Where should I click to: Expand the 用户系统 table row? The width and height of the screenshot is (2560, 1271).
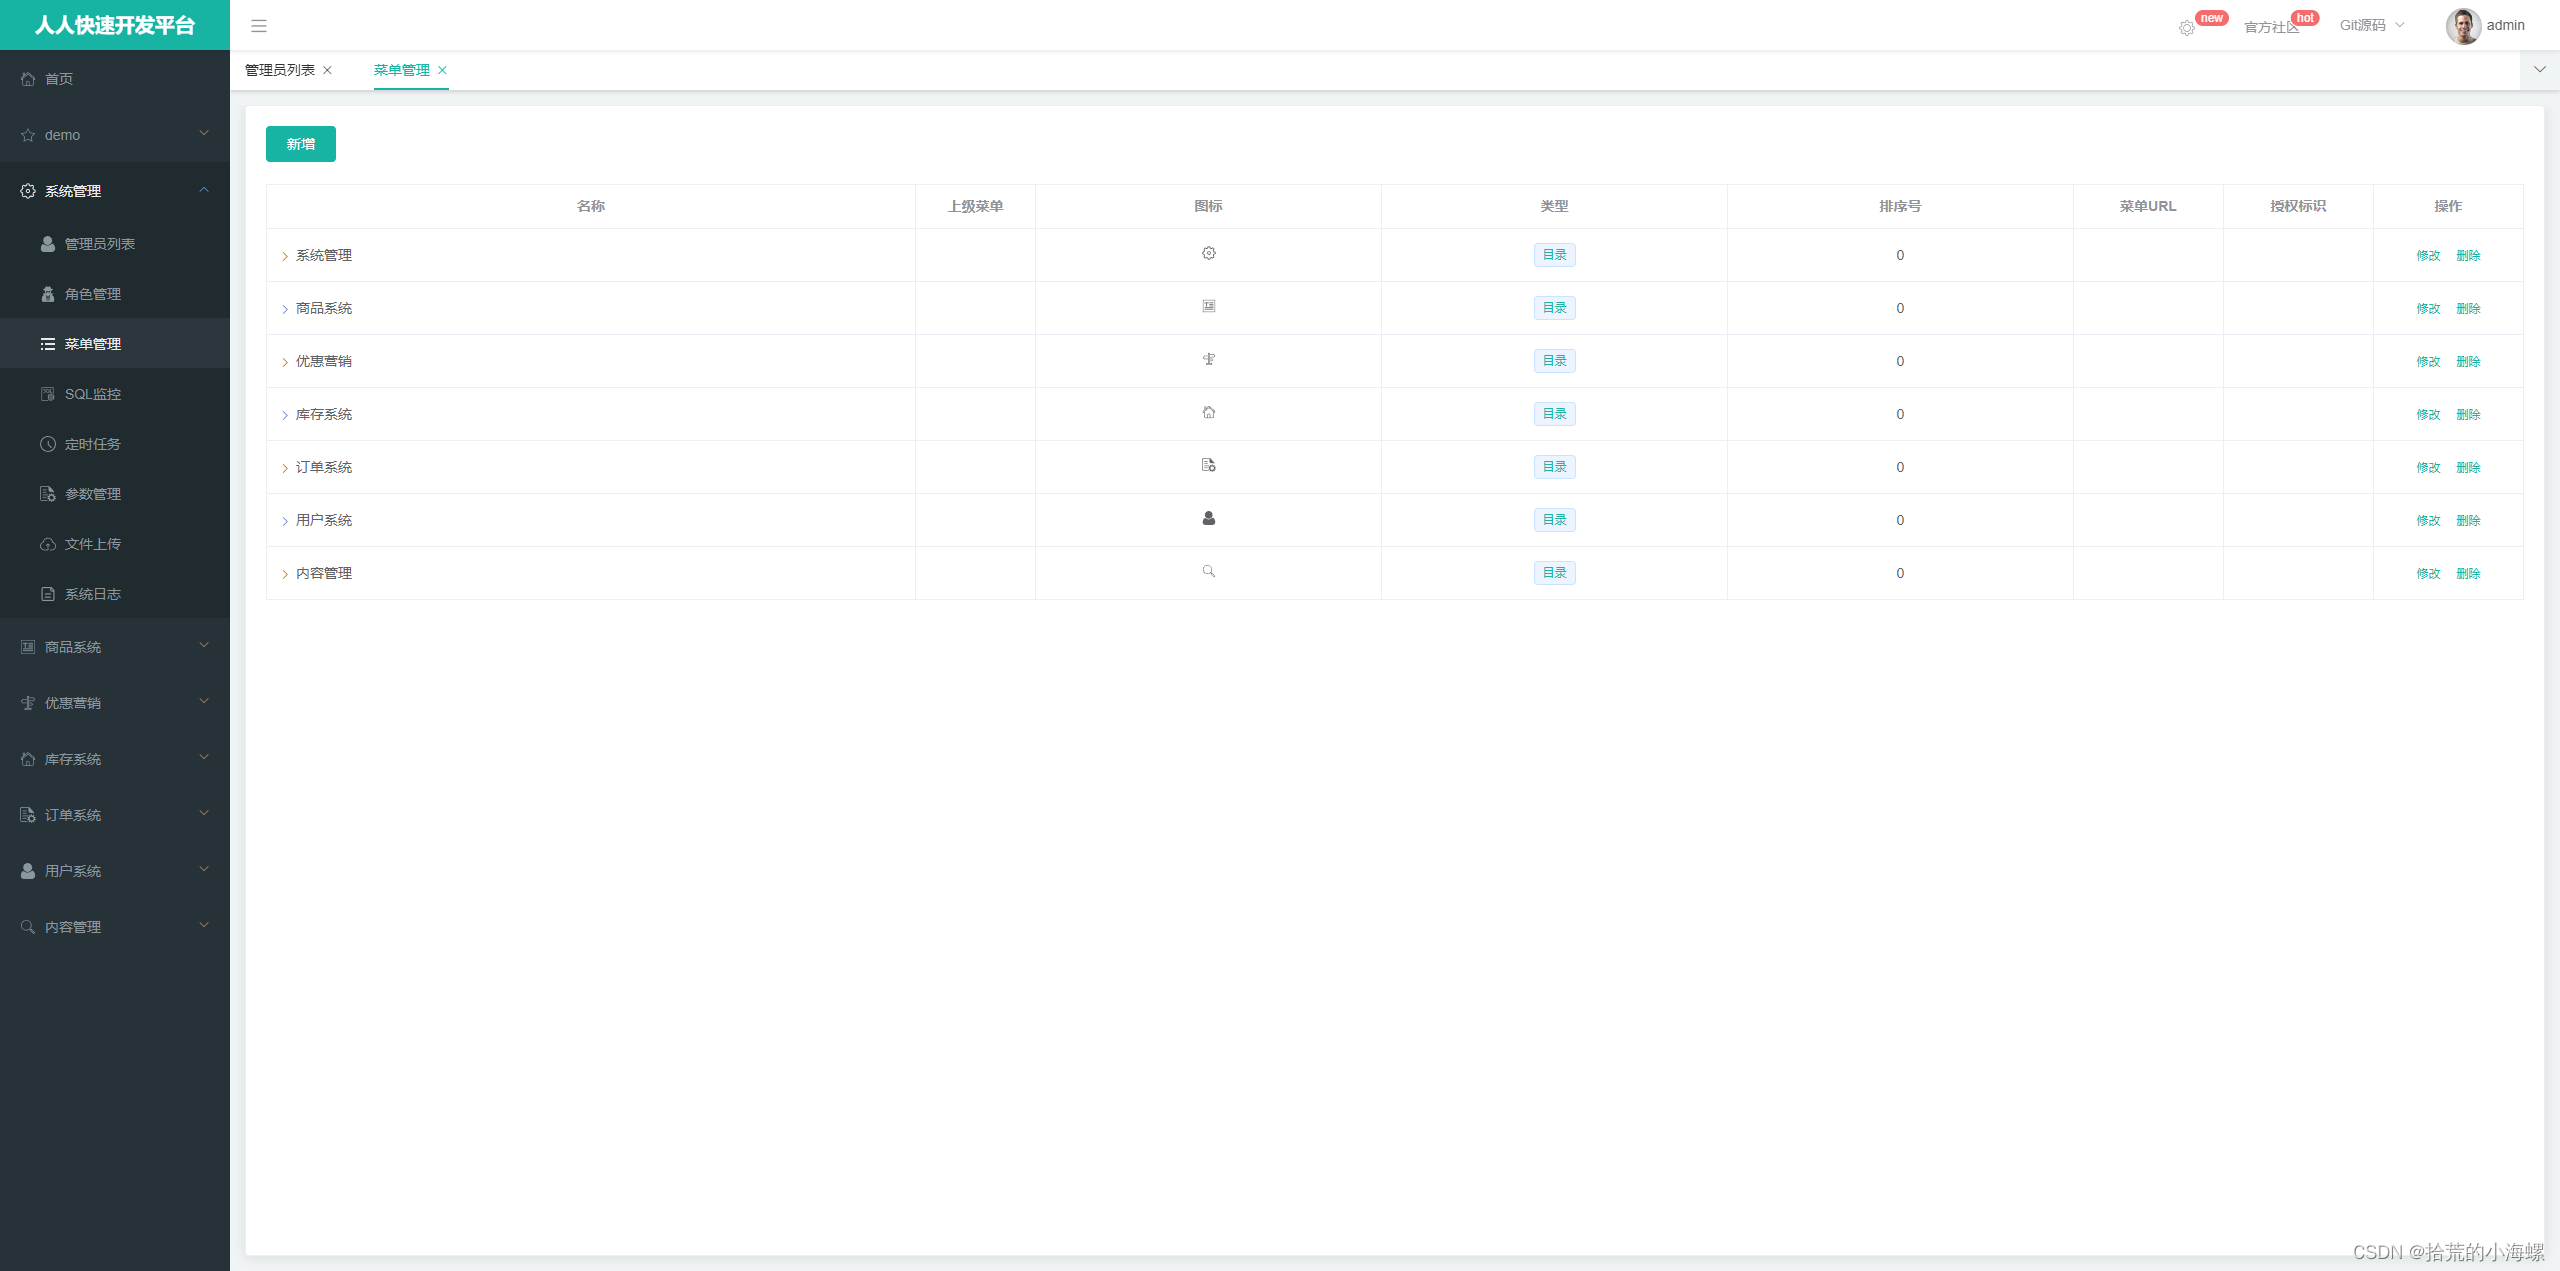(x=285, y=521)
